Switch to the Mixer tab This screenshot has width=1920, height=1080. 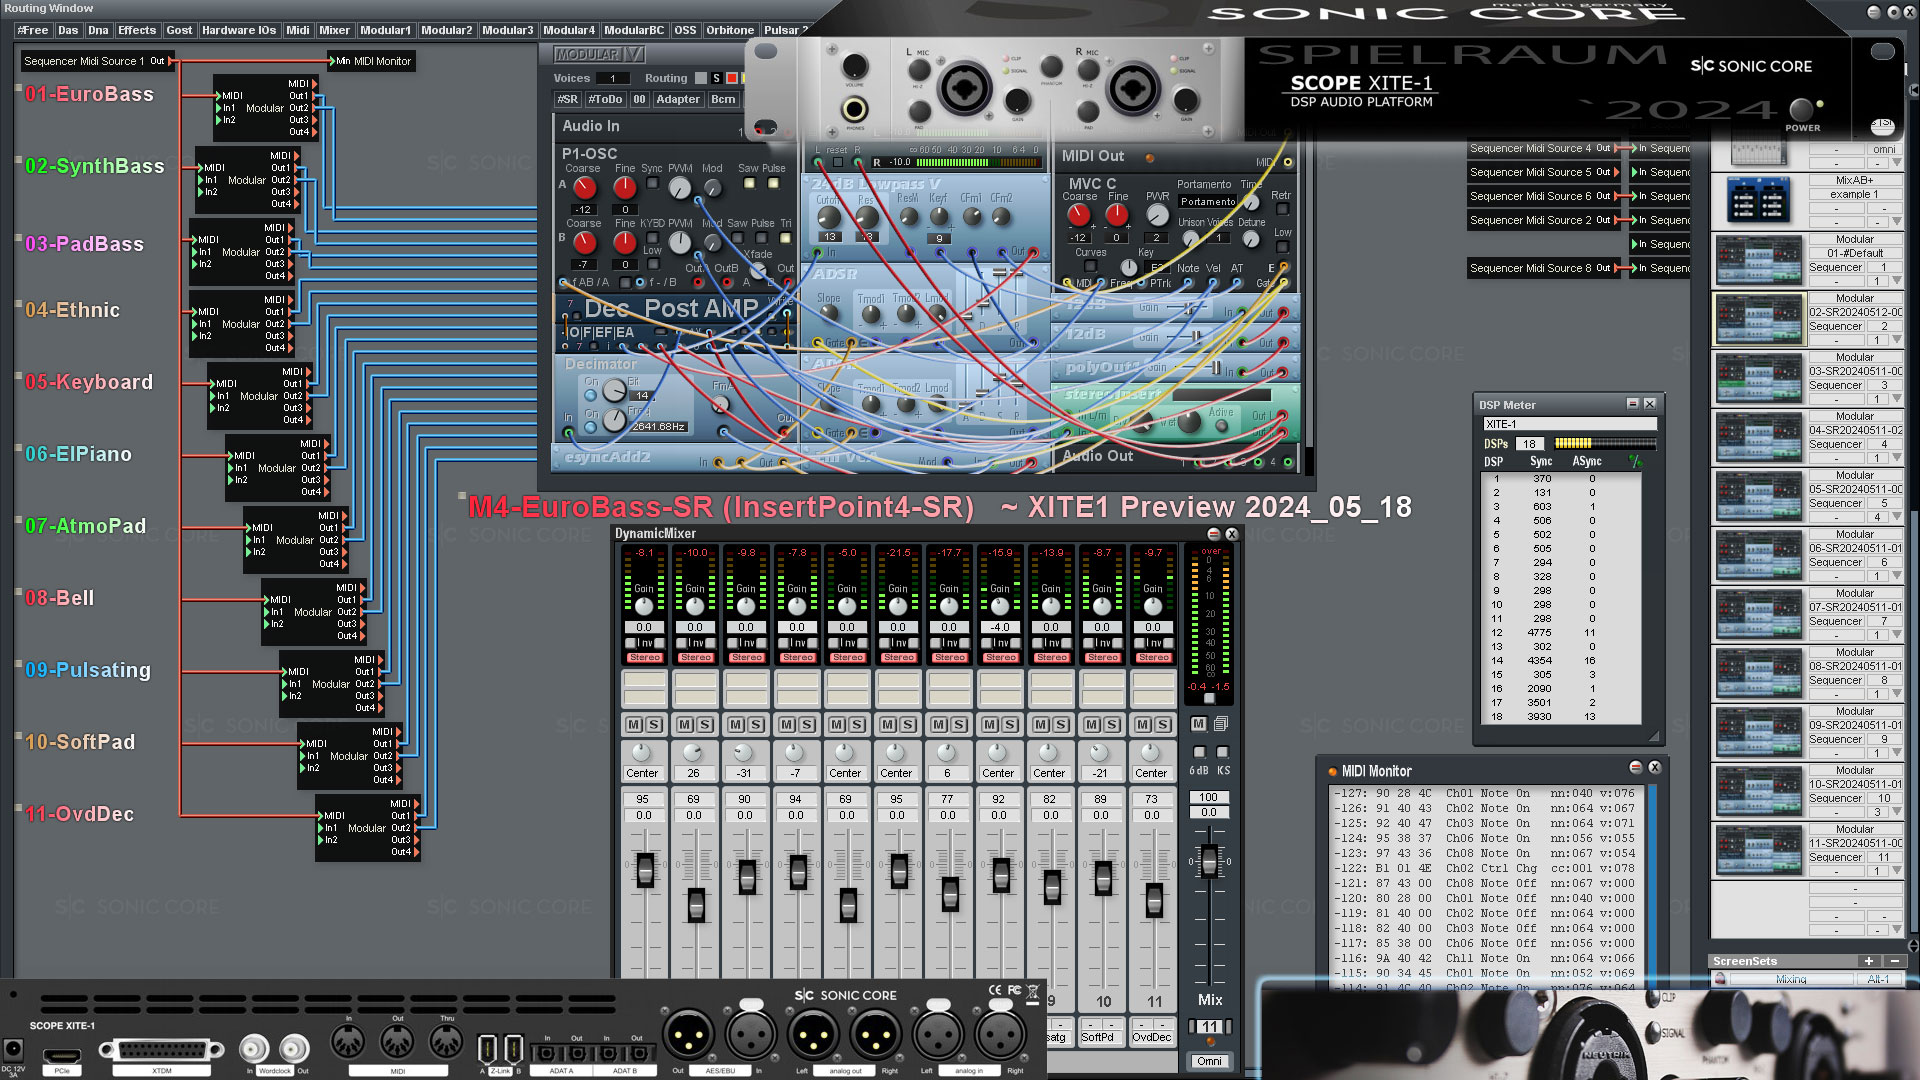click(334, 30)
